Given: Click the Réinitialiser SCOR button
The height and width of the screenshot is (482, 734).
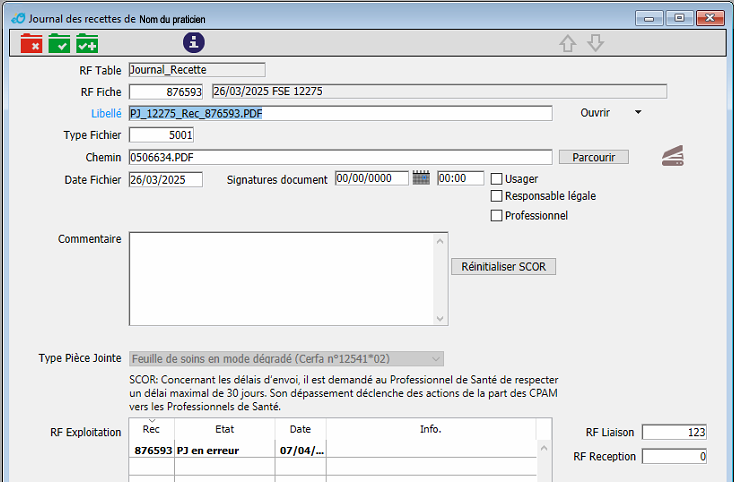Looking at the screenshot, I should click(504, 267).
